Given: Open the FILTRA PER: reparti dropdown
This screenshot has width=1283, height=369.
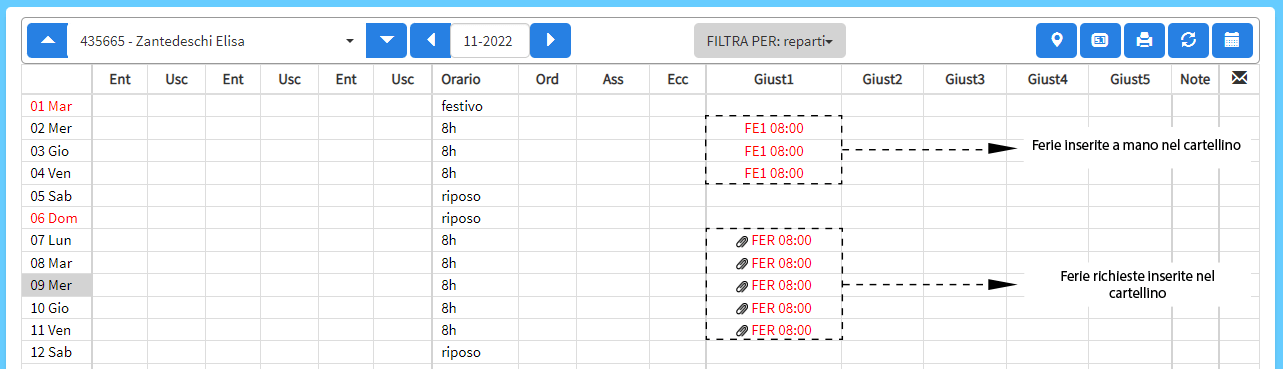Looking at the screenshot, I should coord(769,41).
